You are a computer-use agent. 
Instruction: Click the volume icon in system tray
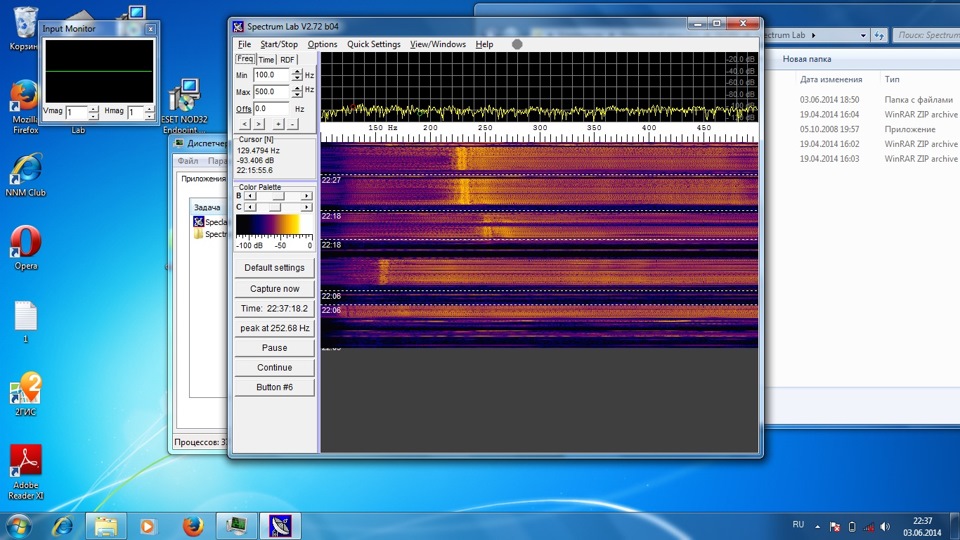click(884, 526)
